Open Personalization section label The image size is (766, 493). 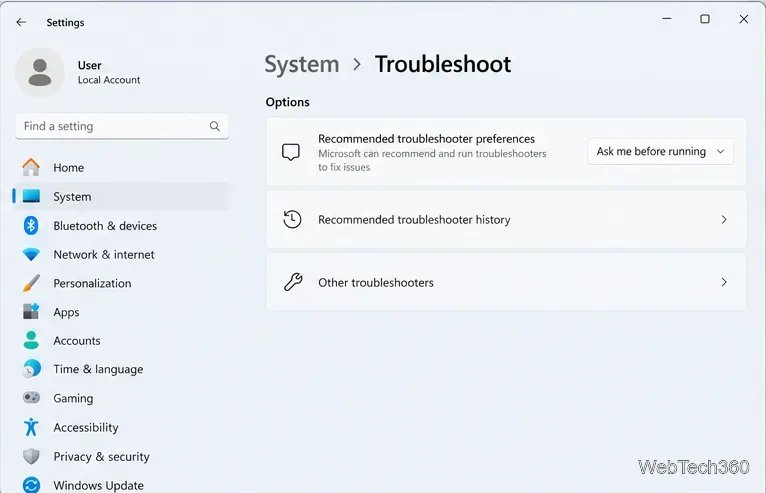(92, 283)
